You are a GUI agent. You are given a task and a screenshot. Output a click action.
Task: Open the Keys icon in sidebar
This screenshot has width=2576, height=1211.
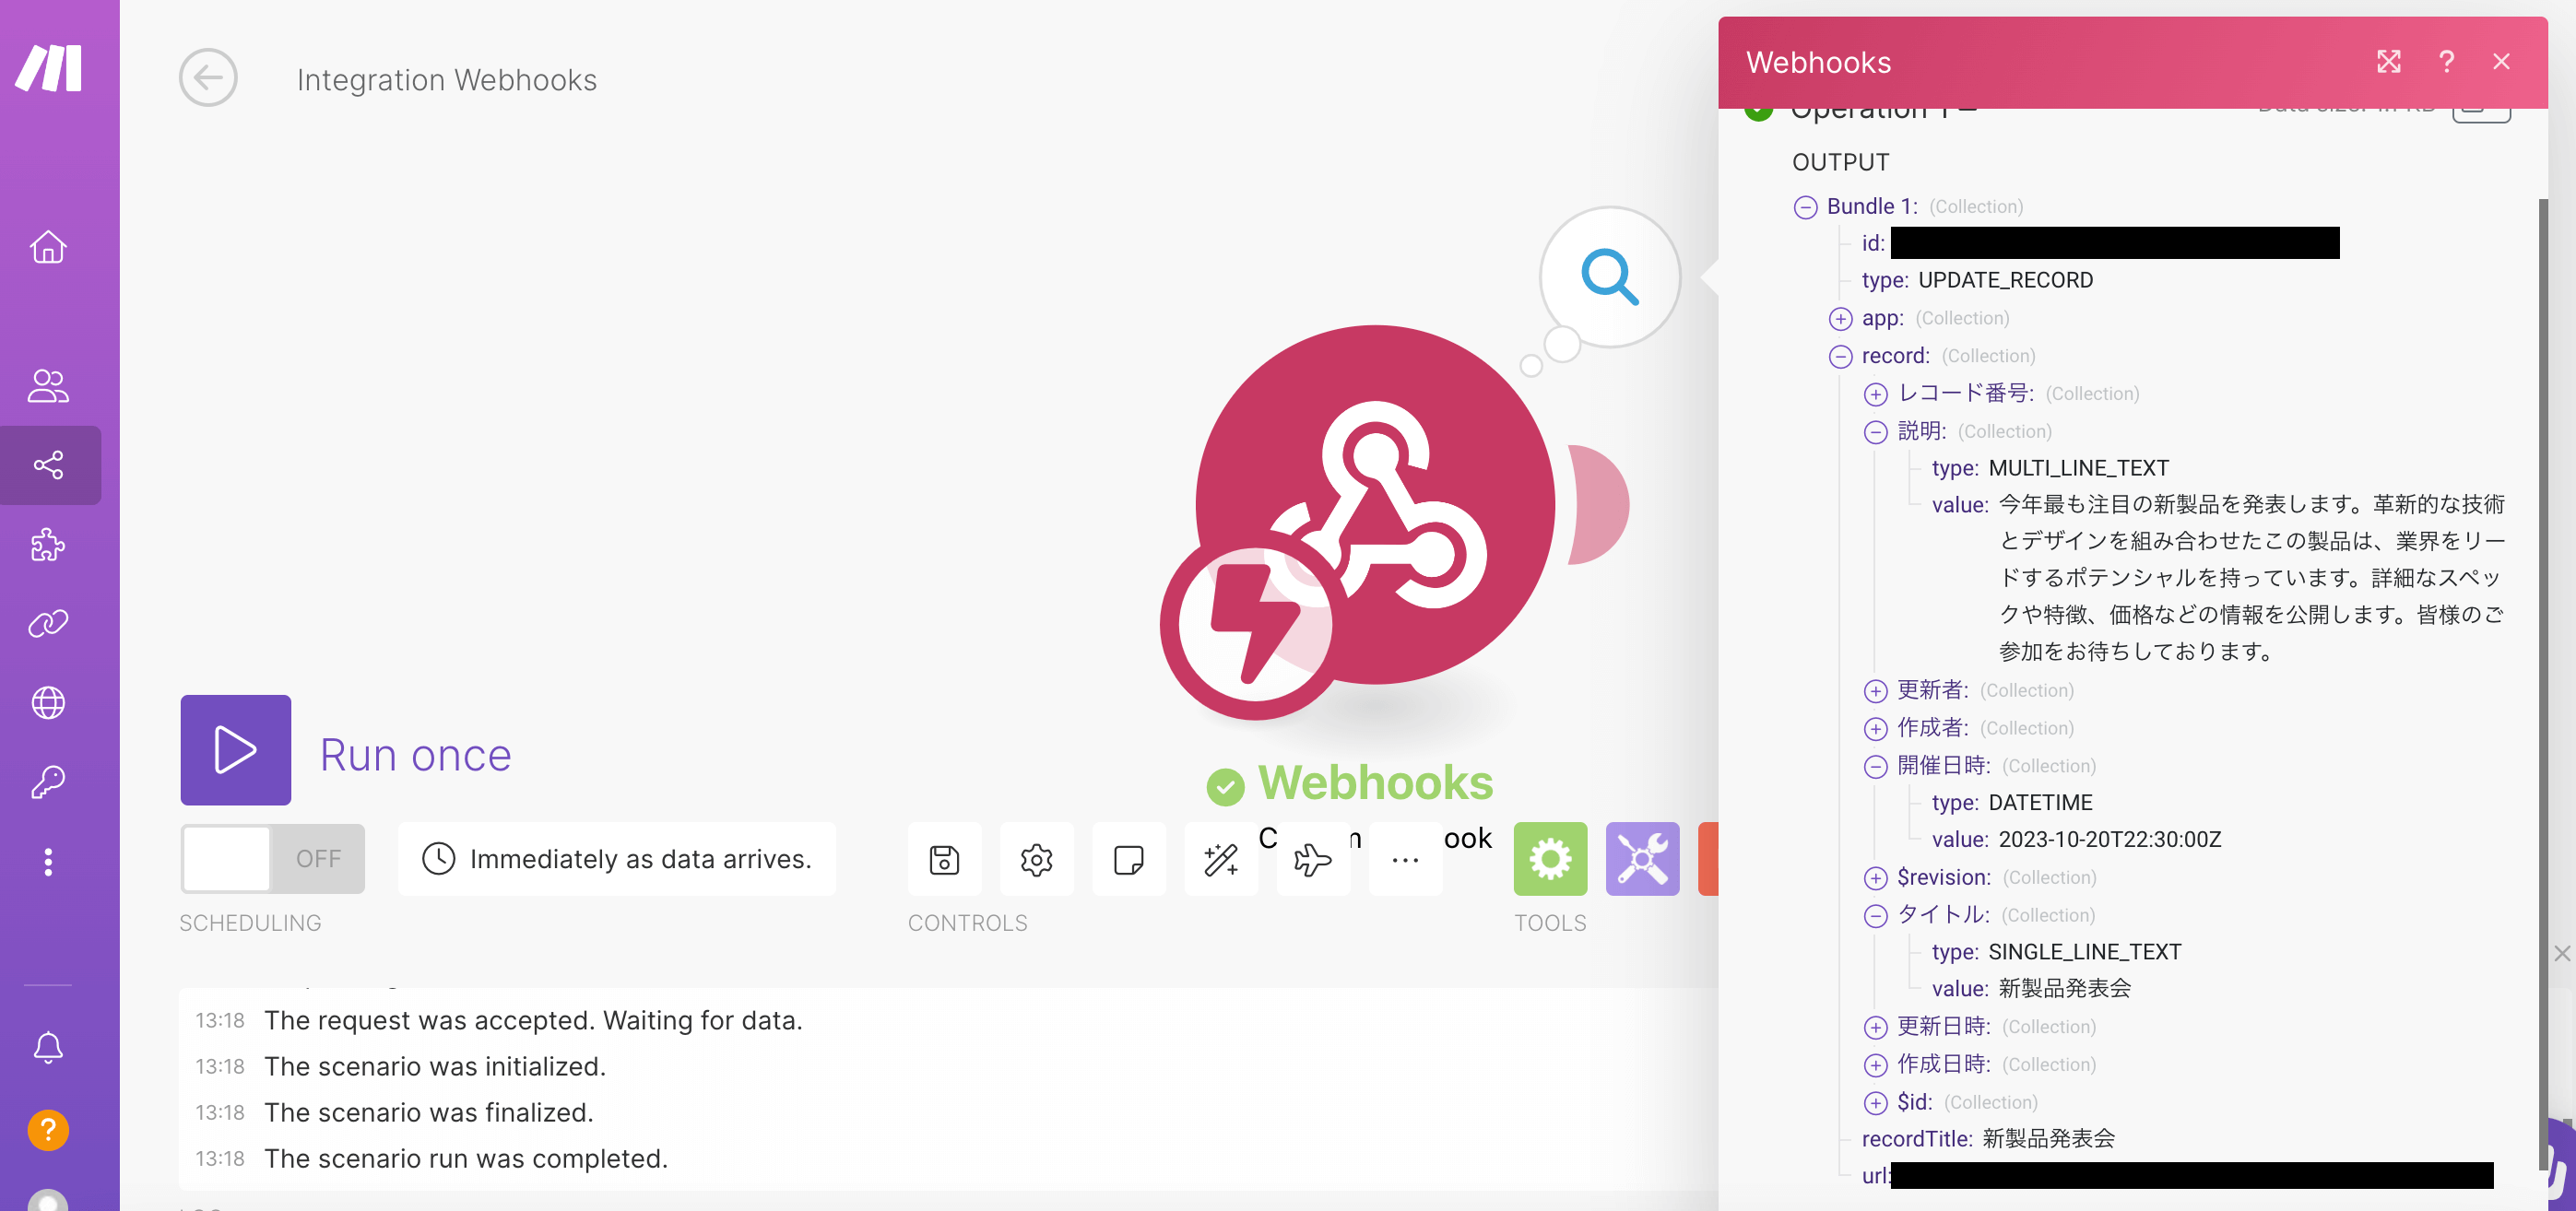pos(48,781)
